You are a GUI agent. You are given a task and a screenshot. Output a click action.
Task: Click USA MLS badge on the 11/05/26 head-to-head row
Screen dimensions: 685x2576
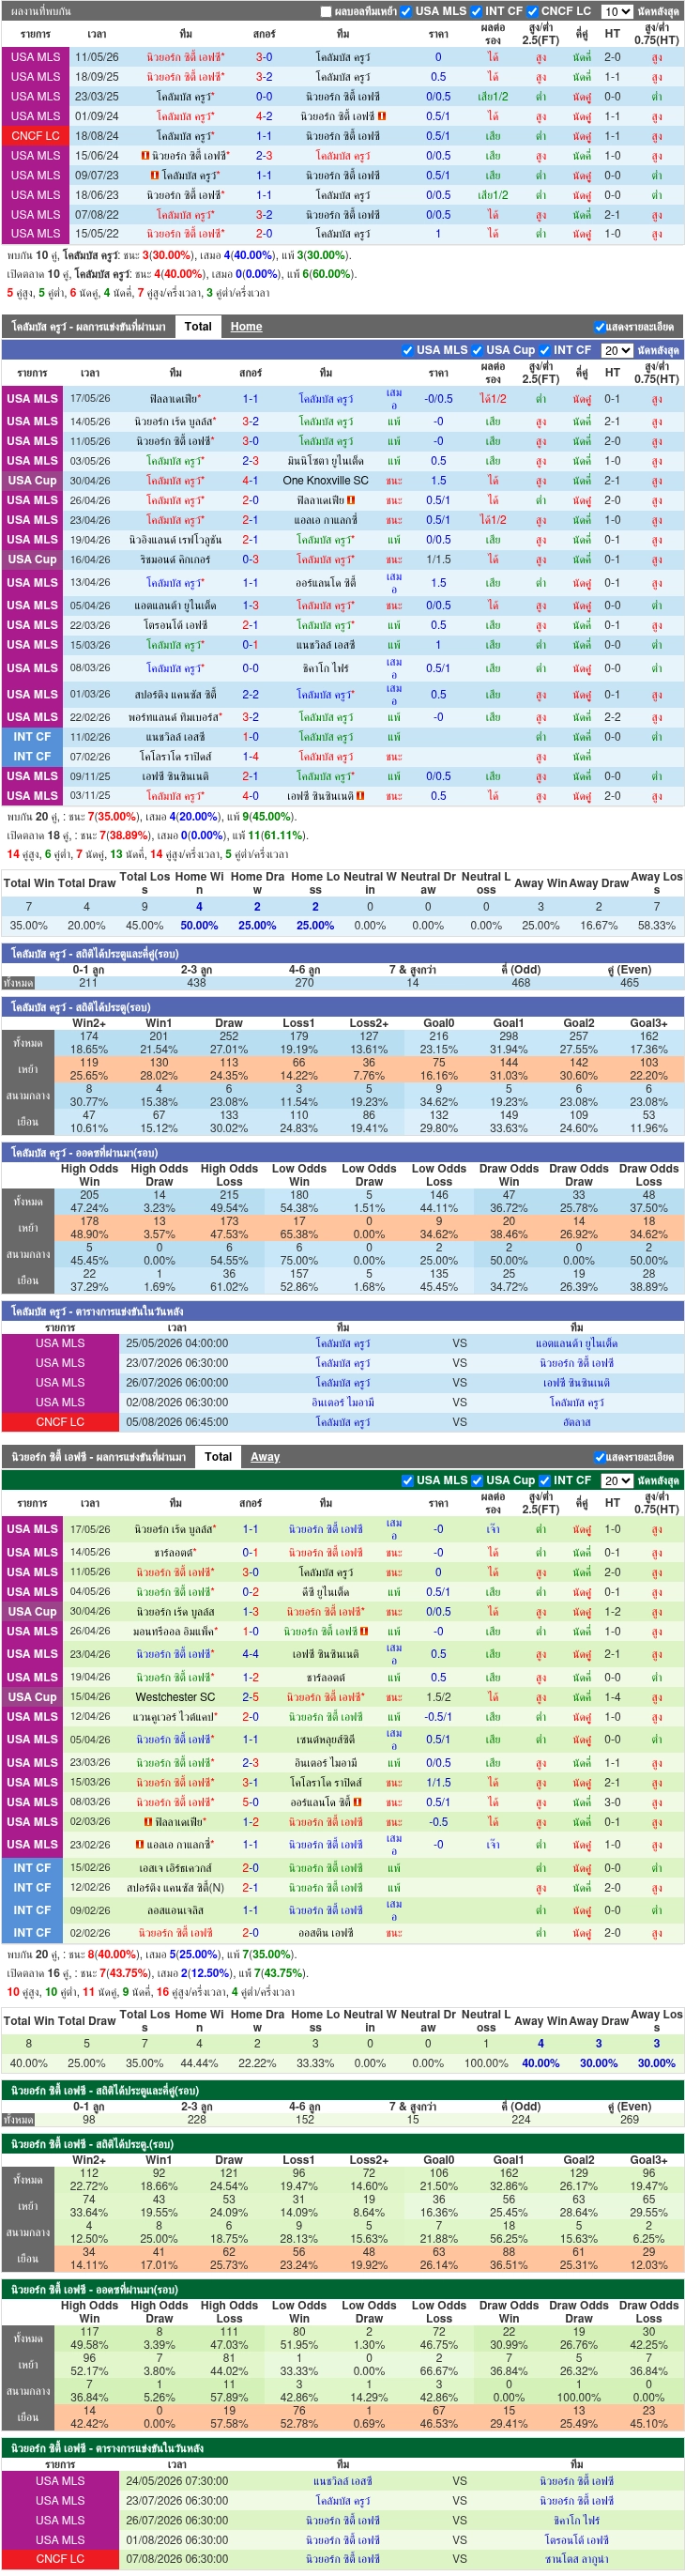click(x=35, y=57)
